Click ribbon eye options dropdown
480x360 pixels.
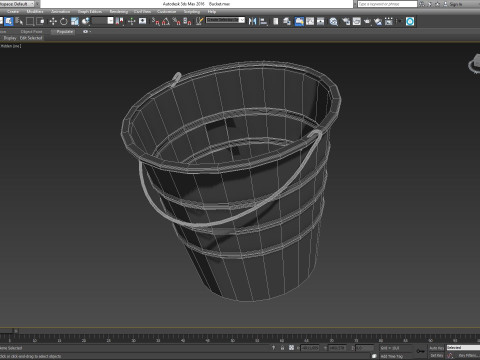[x=87, y=32]
